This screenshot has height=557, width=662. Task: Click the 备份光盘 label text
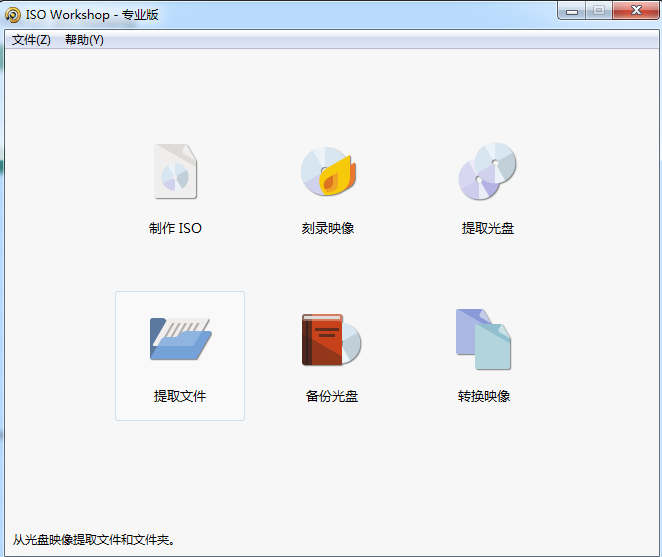coord(332,396)
